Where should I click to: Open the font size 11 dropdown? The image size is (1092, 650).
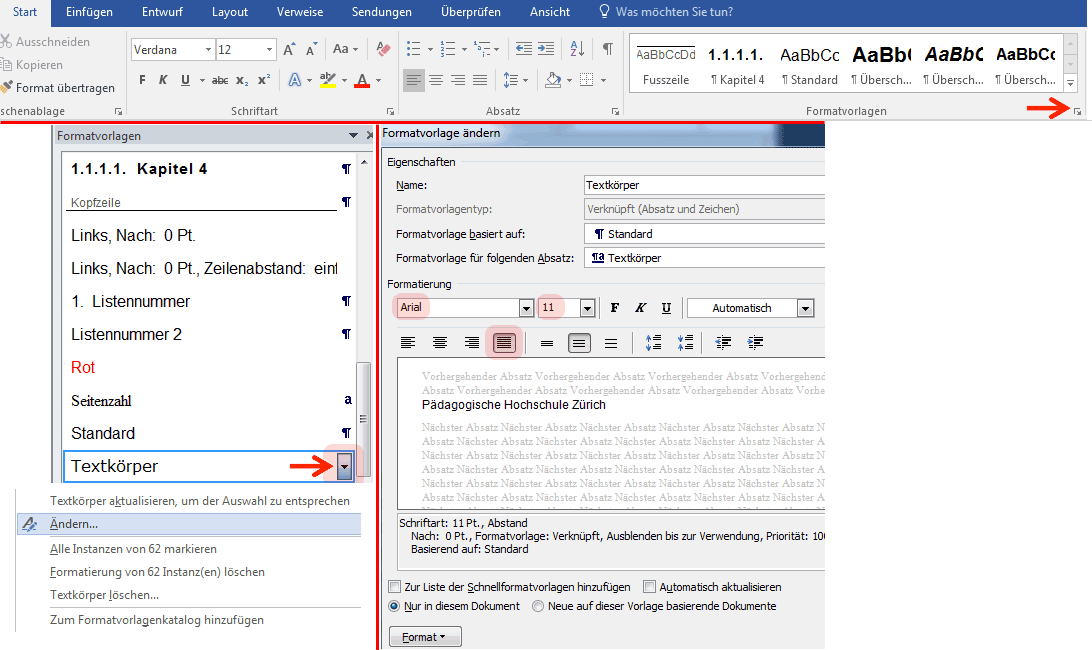tap(587, 308)
